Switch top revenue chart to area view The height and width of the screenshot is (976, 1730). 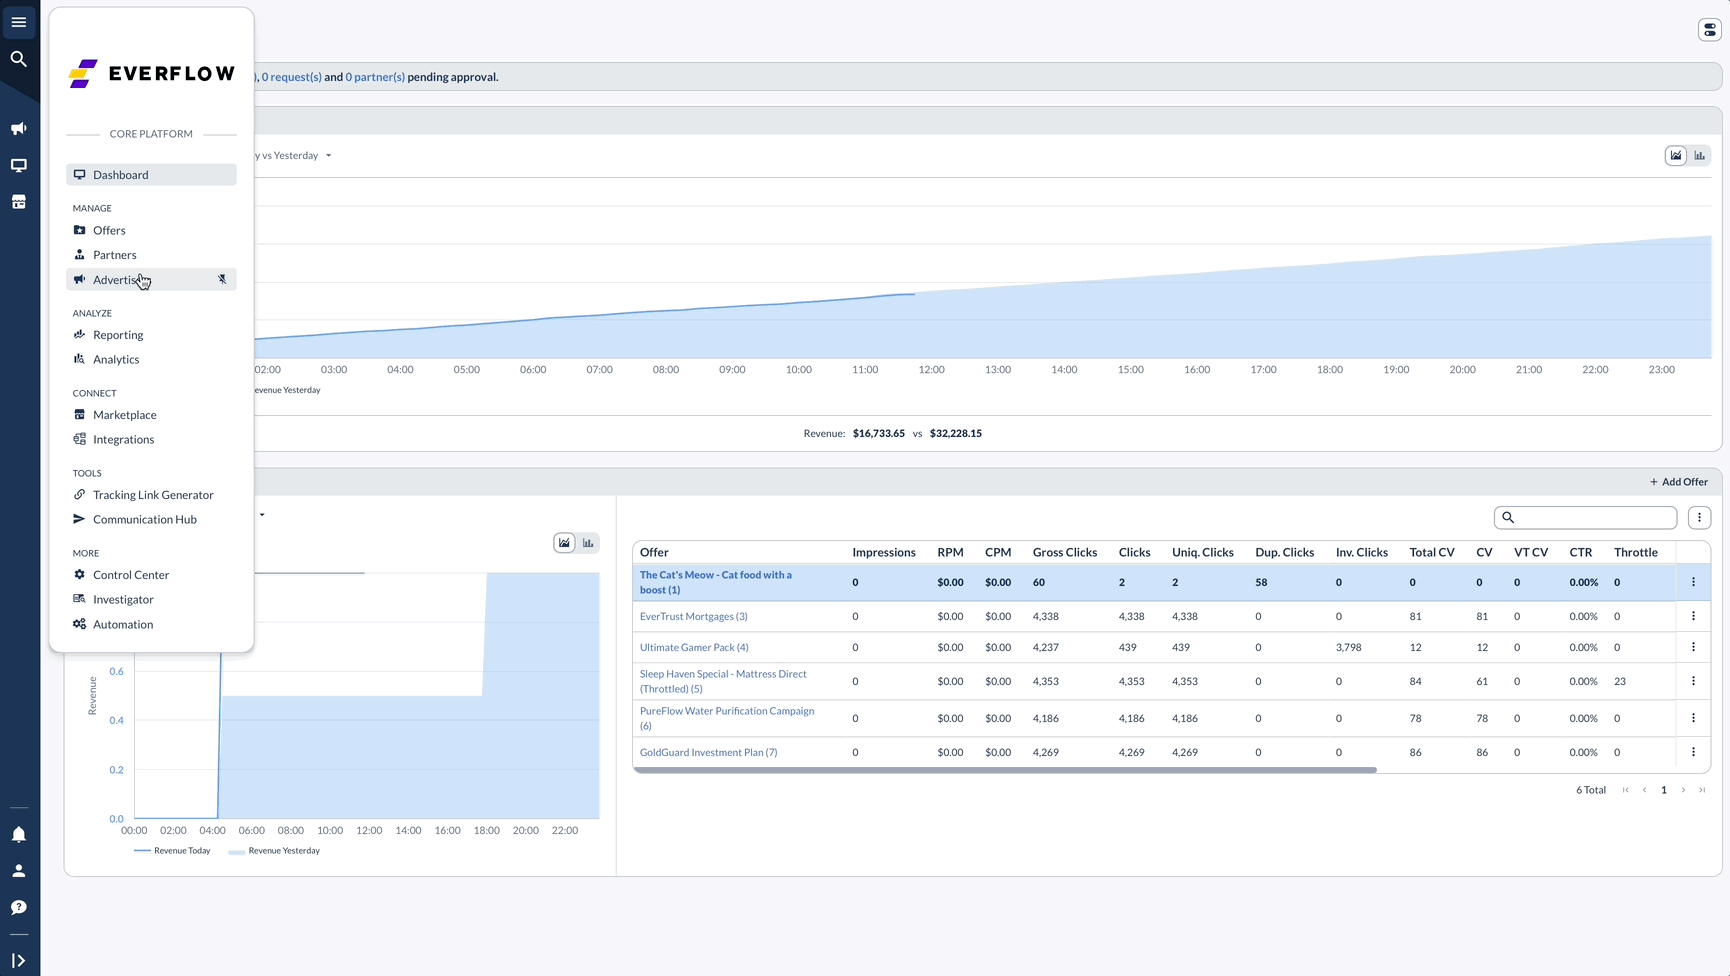pyautogui.click(x=1676, y=156)
